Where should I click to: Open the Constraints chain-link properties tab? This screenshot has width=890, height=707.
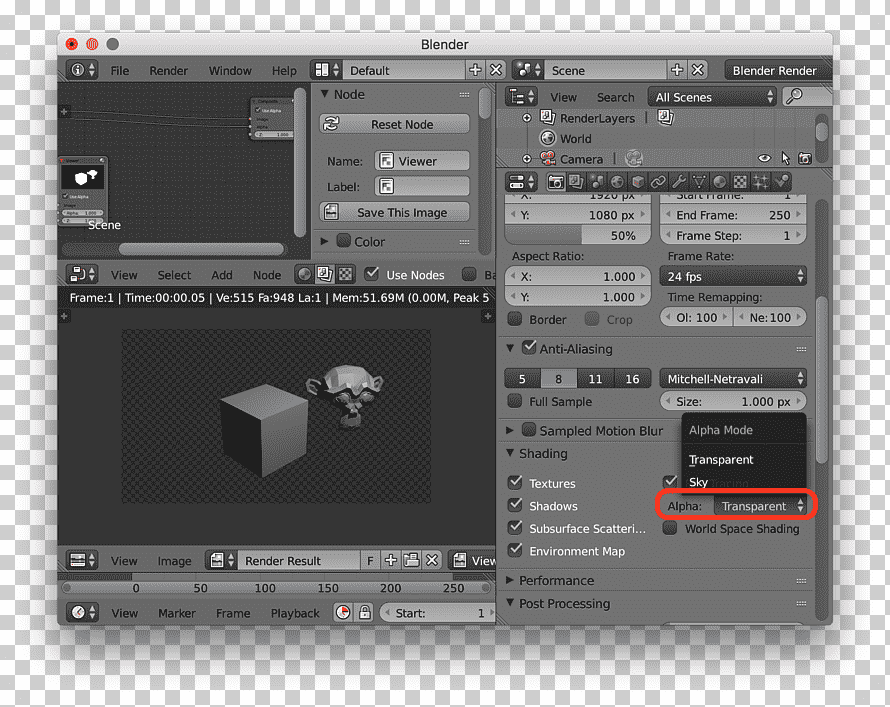[658, 182]
